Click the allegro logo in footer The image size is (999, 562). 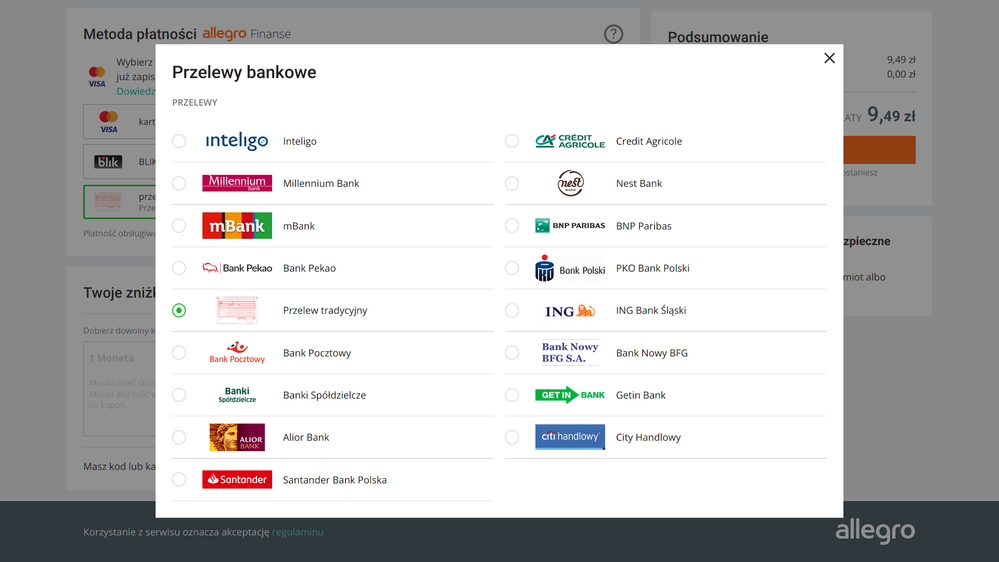(x=875, y=531)
